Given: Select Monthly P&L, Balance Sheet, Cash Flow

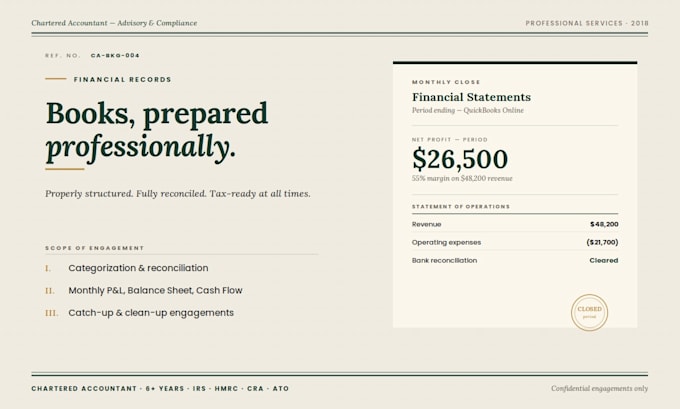Looking at the screenshot, I should (x=155, y=291).
